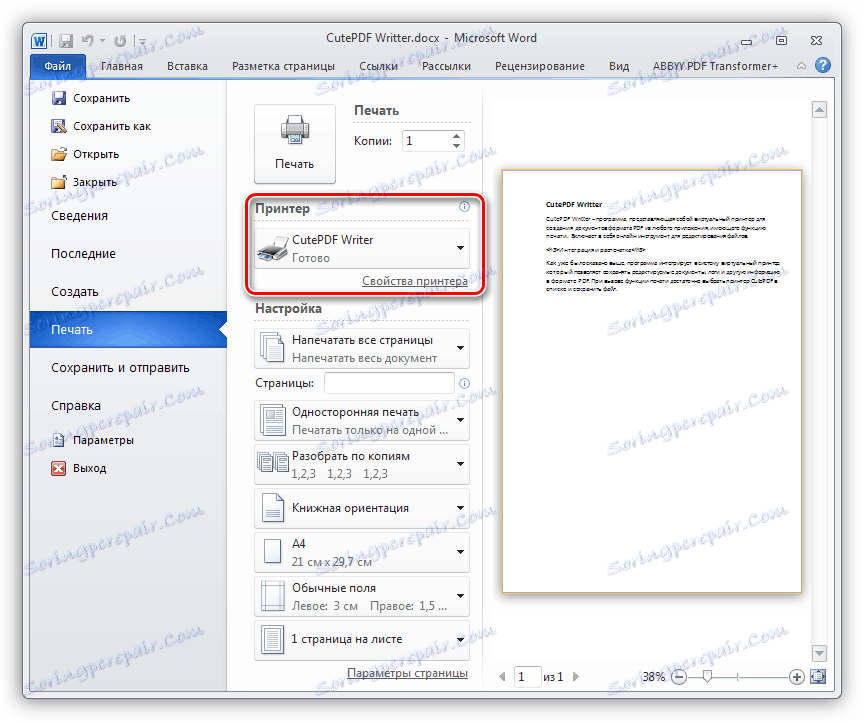The image size is (864, 721).
Task: Click the blue Help question mark icon
Action: click(x=823, y=66)
